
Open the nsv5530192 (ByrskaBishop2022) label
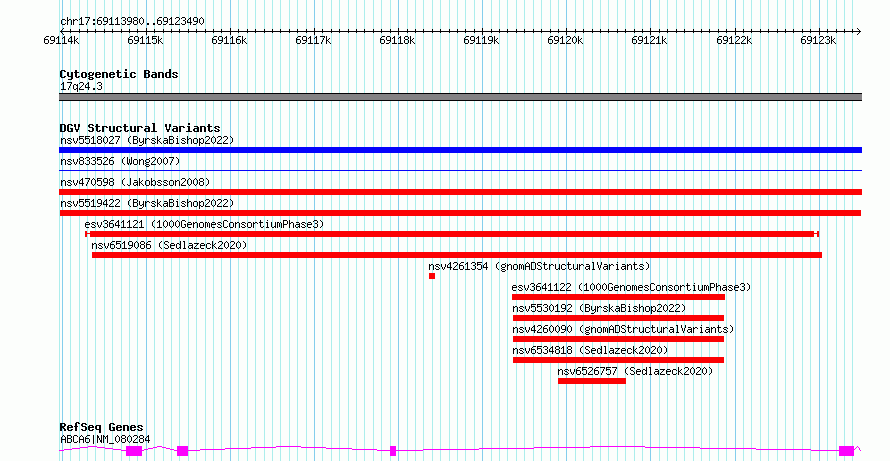[x=599, y=308]
